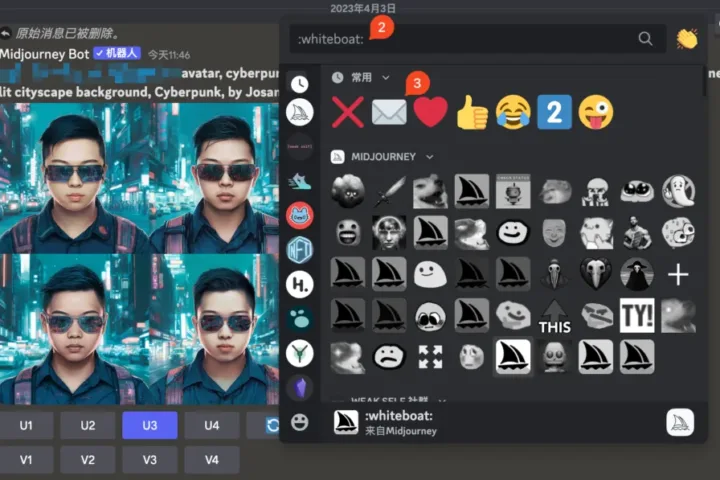Viewport: 720px width, 480px height.
Task: Click the Midjourney Bot username
Action: [x=45, y=54]
